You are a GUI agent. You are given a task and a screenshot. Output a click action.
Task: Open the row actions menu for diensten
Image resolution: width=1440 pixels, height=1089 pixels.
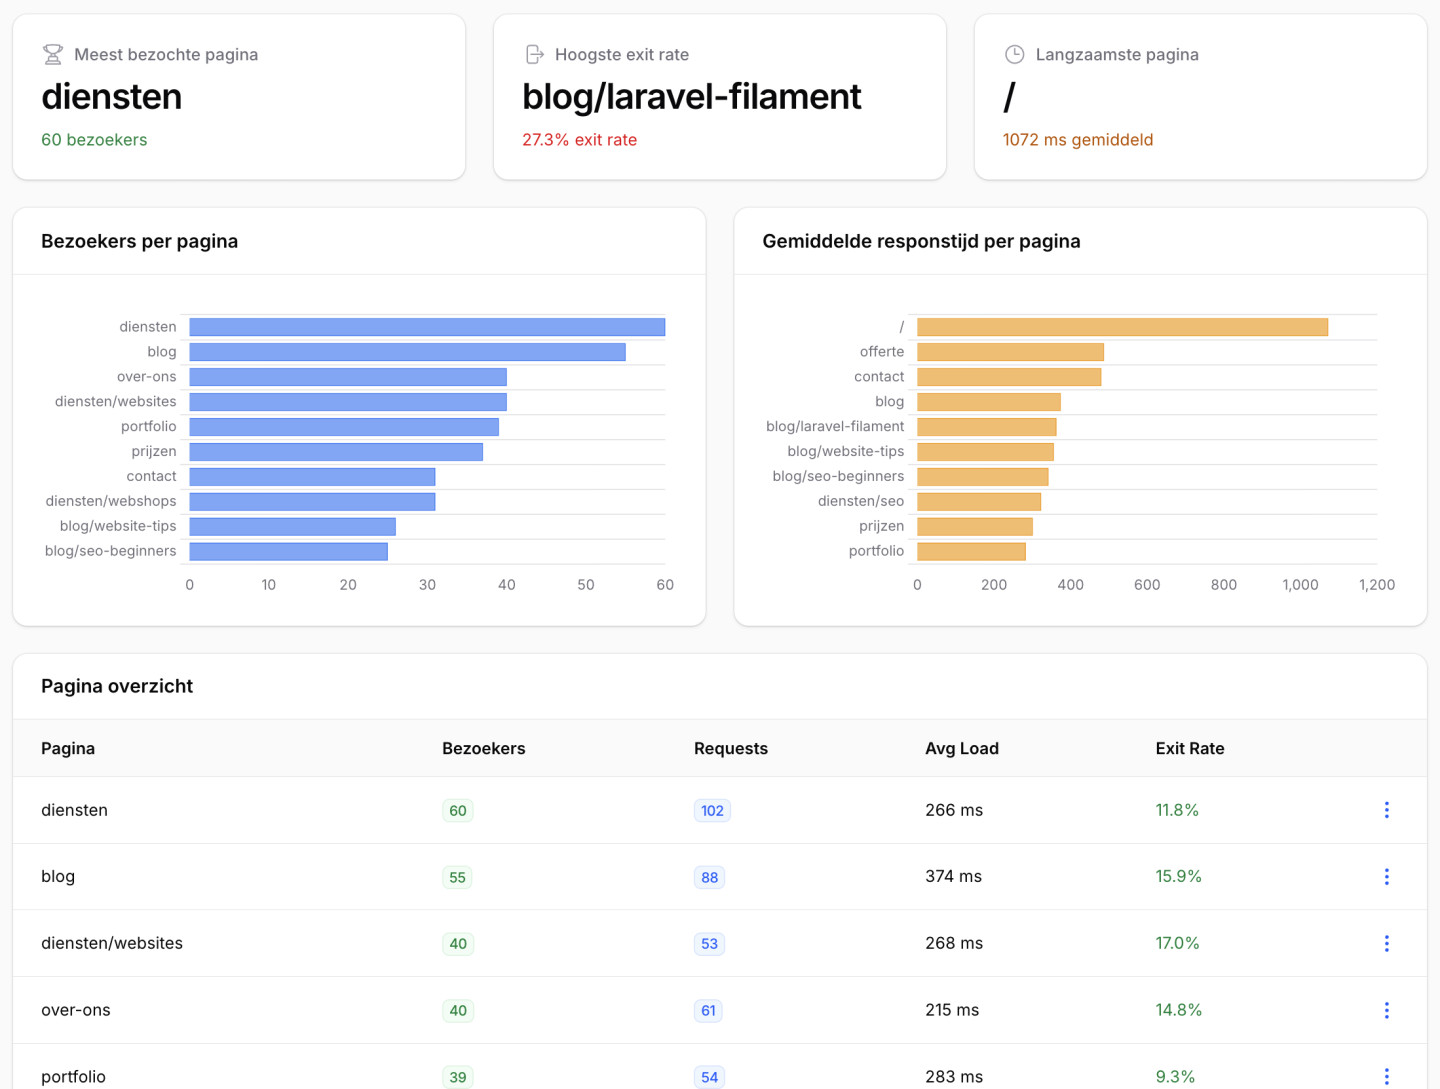[x=1386, y=810]
